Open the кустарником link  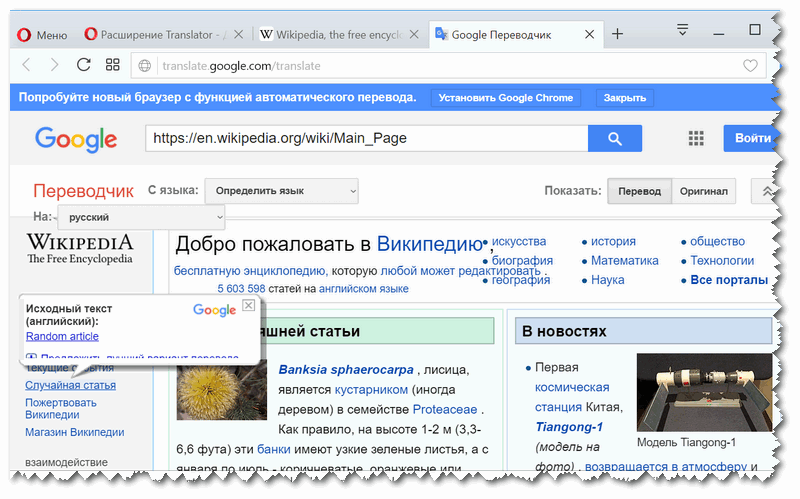point(371,390)
